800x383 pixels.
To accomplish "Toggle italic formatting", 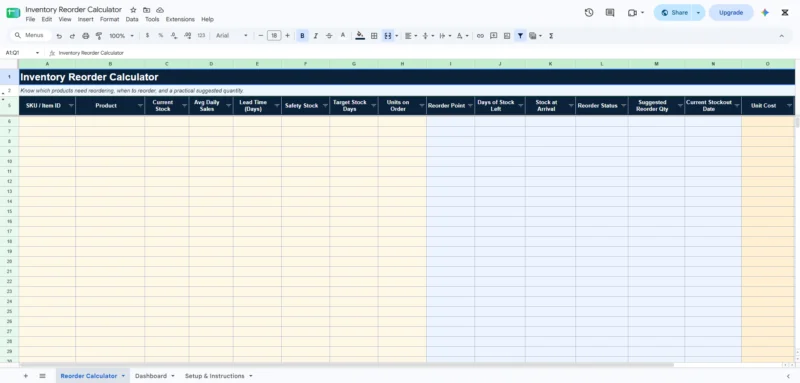I will pos(316,36).
